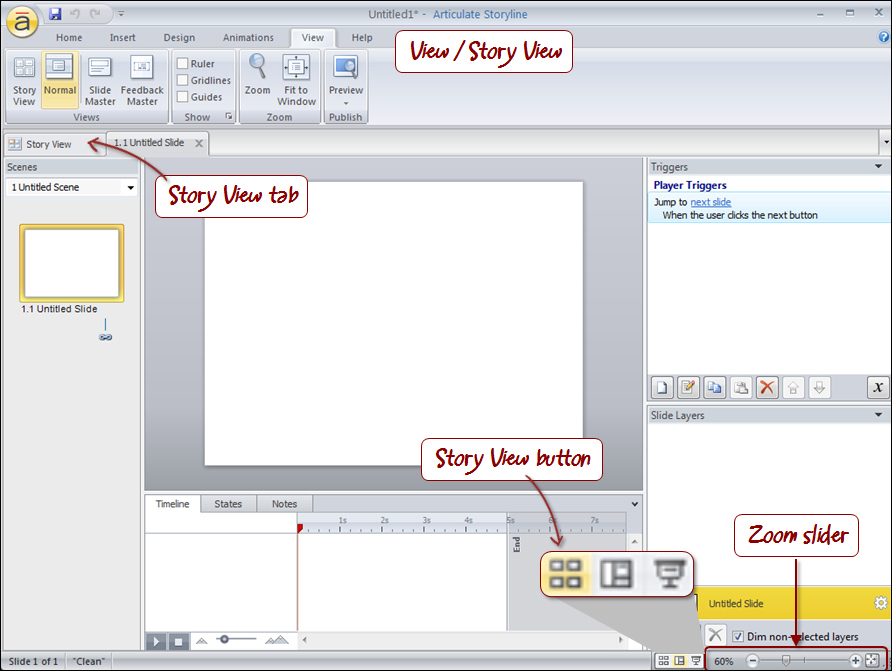Open the Feedback Master view
The height and width of the screenshot is (671, 892).
pyautogui.click(x=142, y=81)
